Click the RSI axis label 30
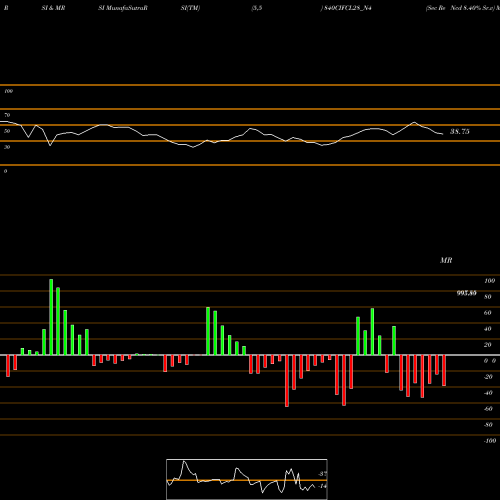 pos(7,147)
